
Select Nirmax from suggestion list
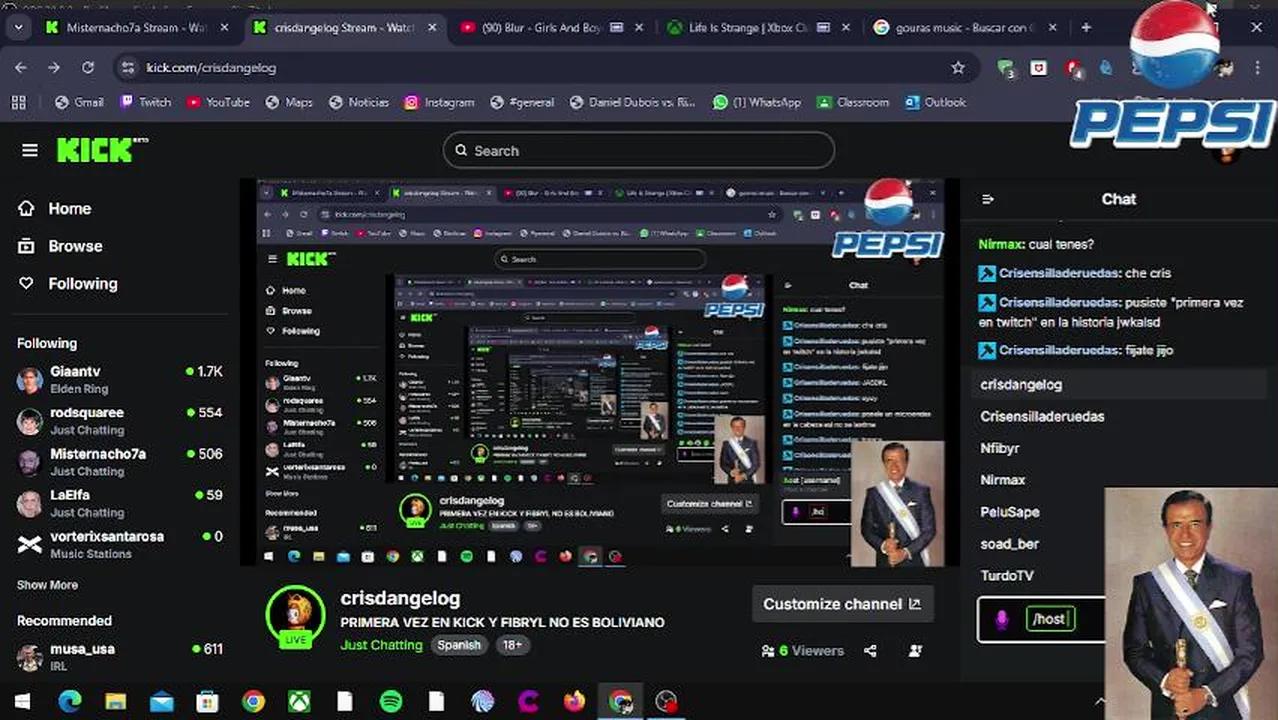tap(1040, 480)
